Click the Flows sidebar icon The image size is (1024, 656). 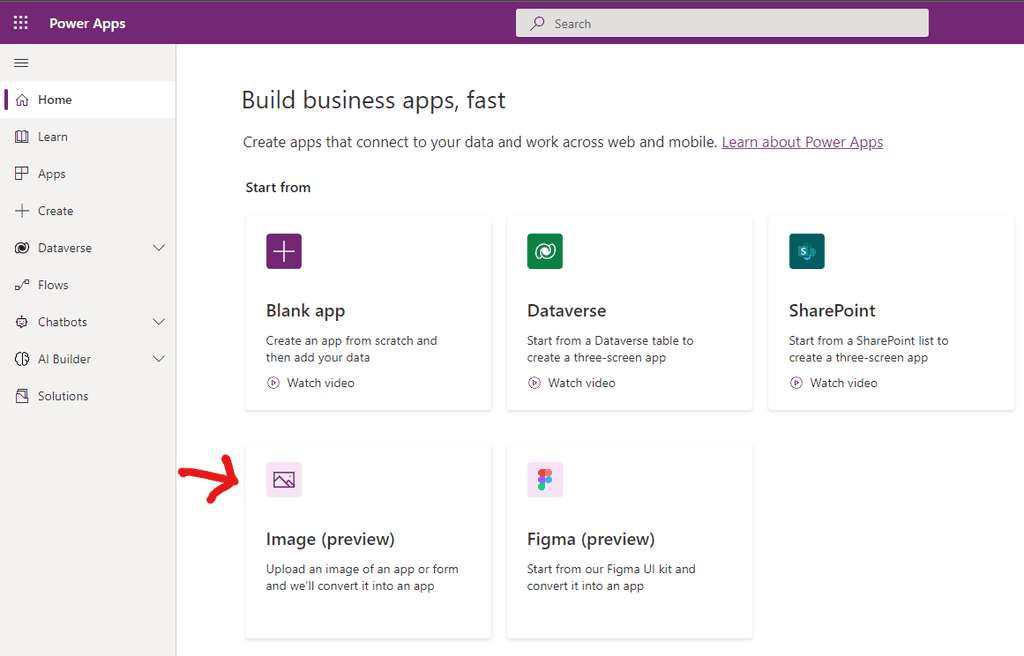click(22, 285)
